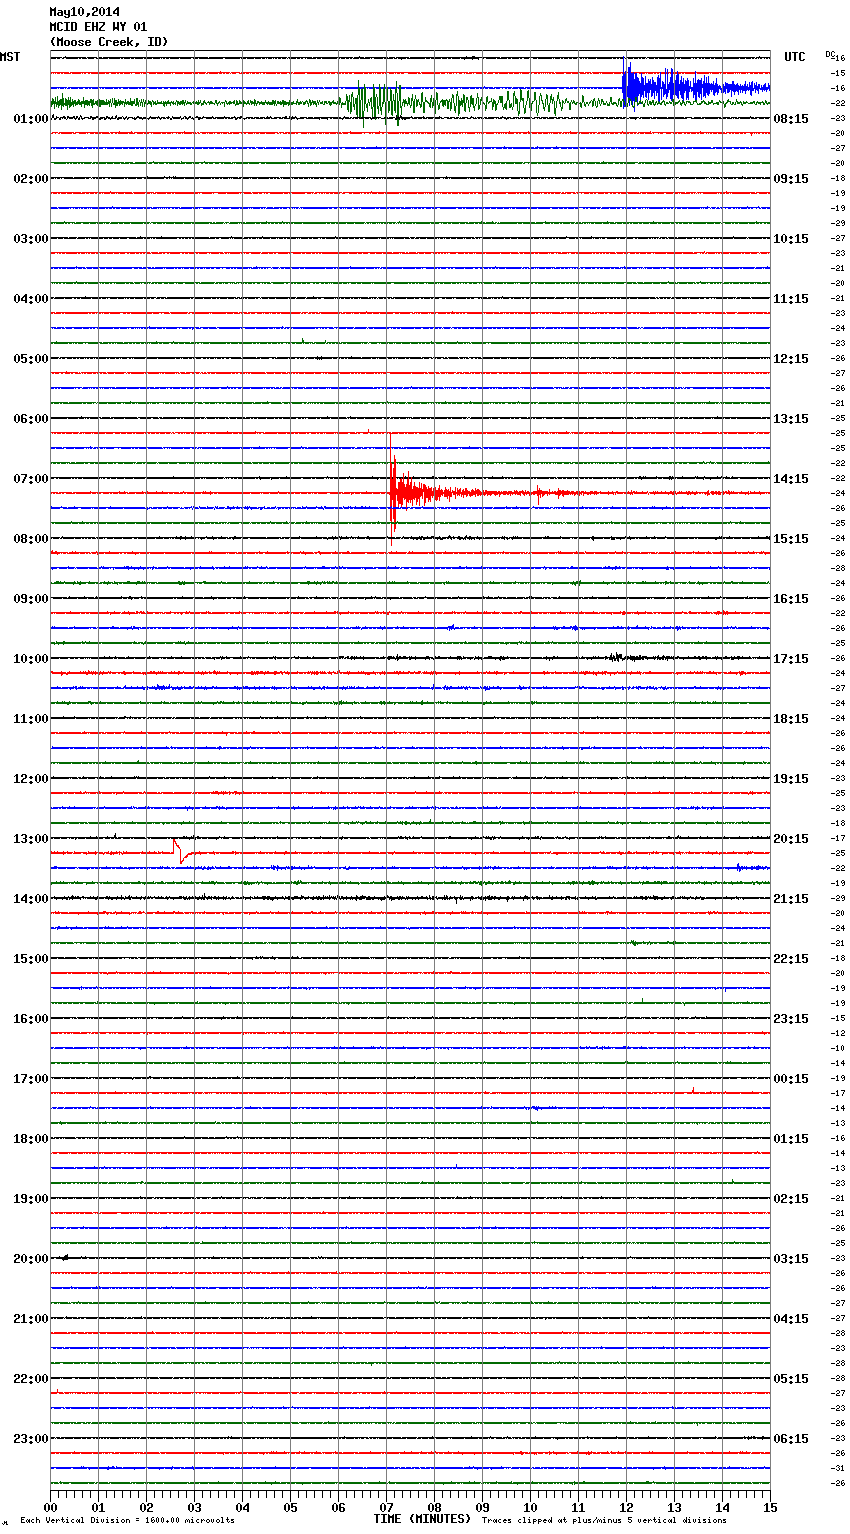Screen dimensions: 850x1534
Task: Click the location label (Moose Creek, ID)
Action: click(109, 42)
